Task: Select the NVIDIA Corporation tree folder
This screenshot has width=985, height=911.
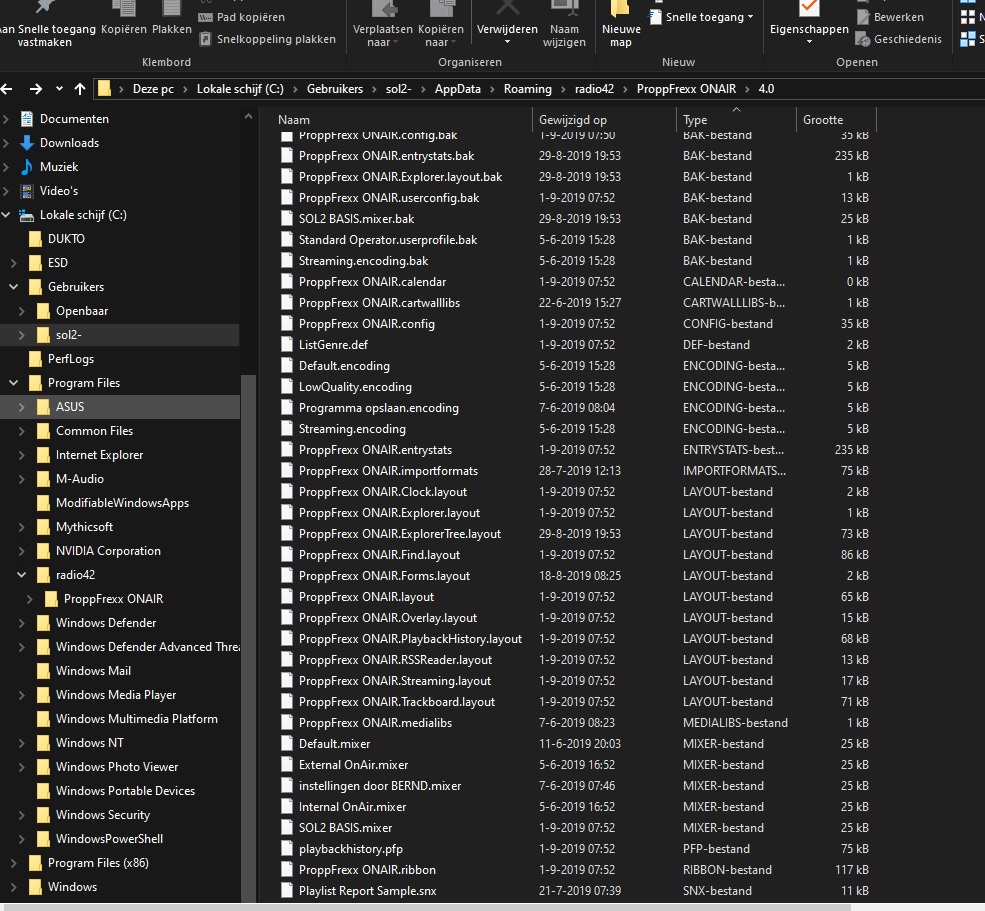Action: [x=108, y=551]
